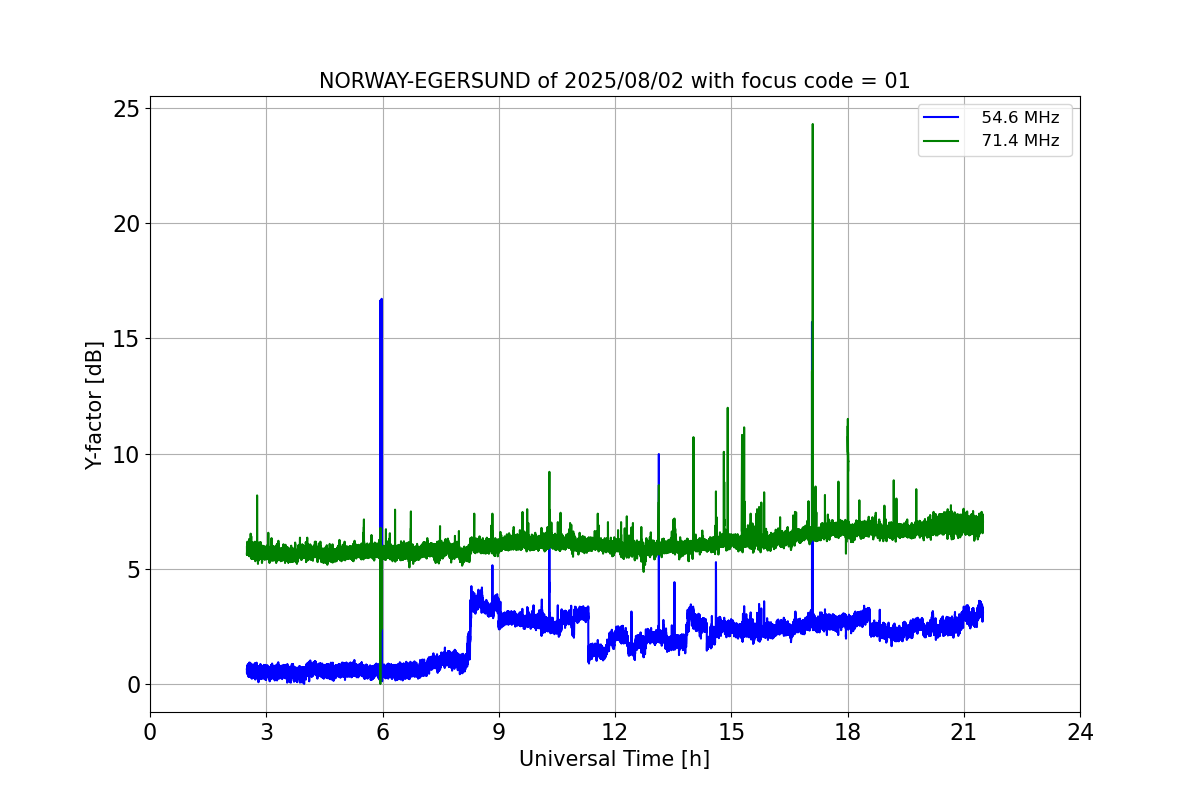Click the blue spike peak near 6h
This screenshot has width=1200, height=800.
[x=381, y=300]
